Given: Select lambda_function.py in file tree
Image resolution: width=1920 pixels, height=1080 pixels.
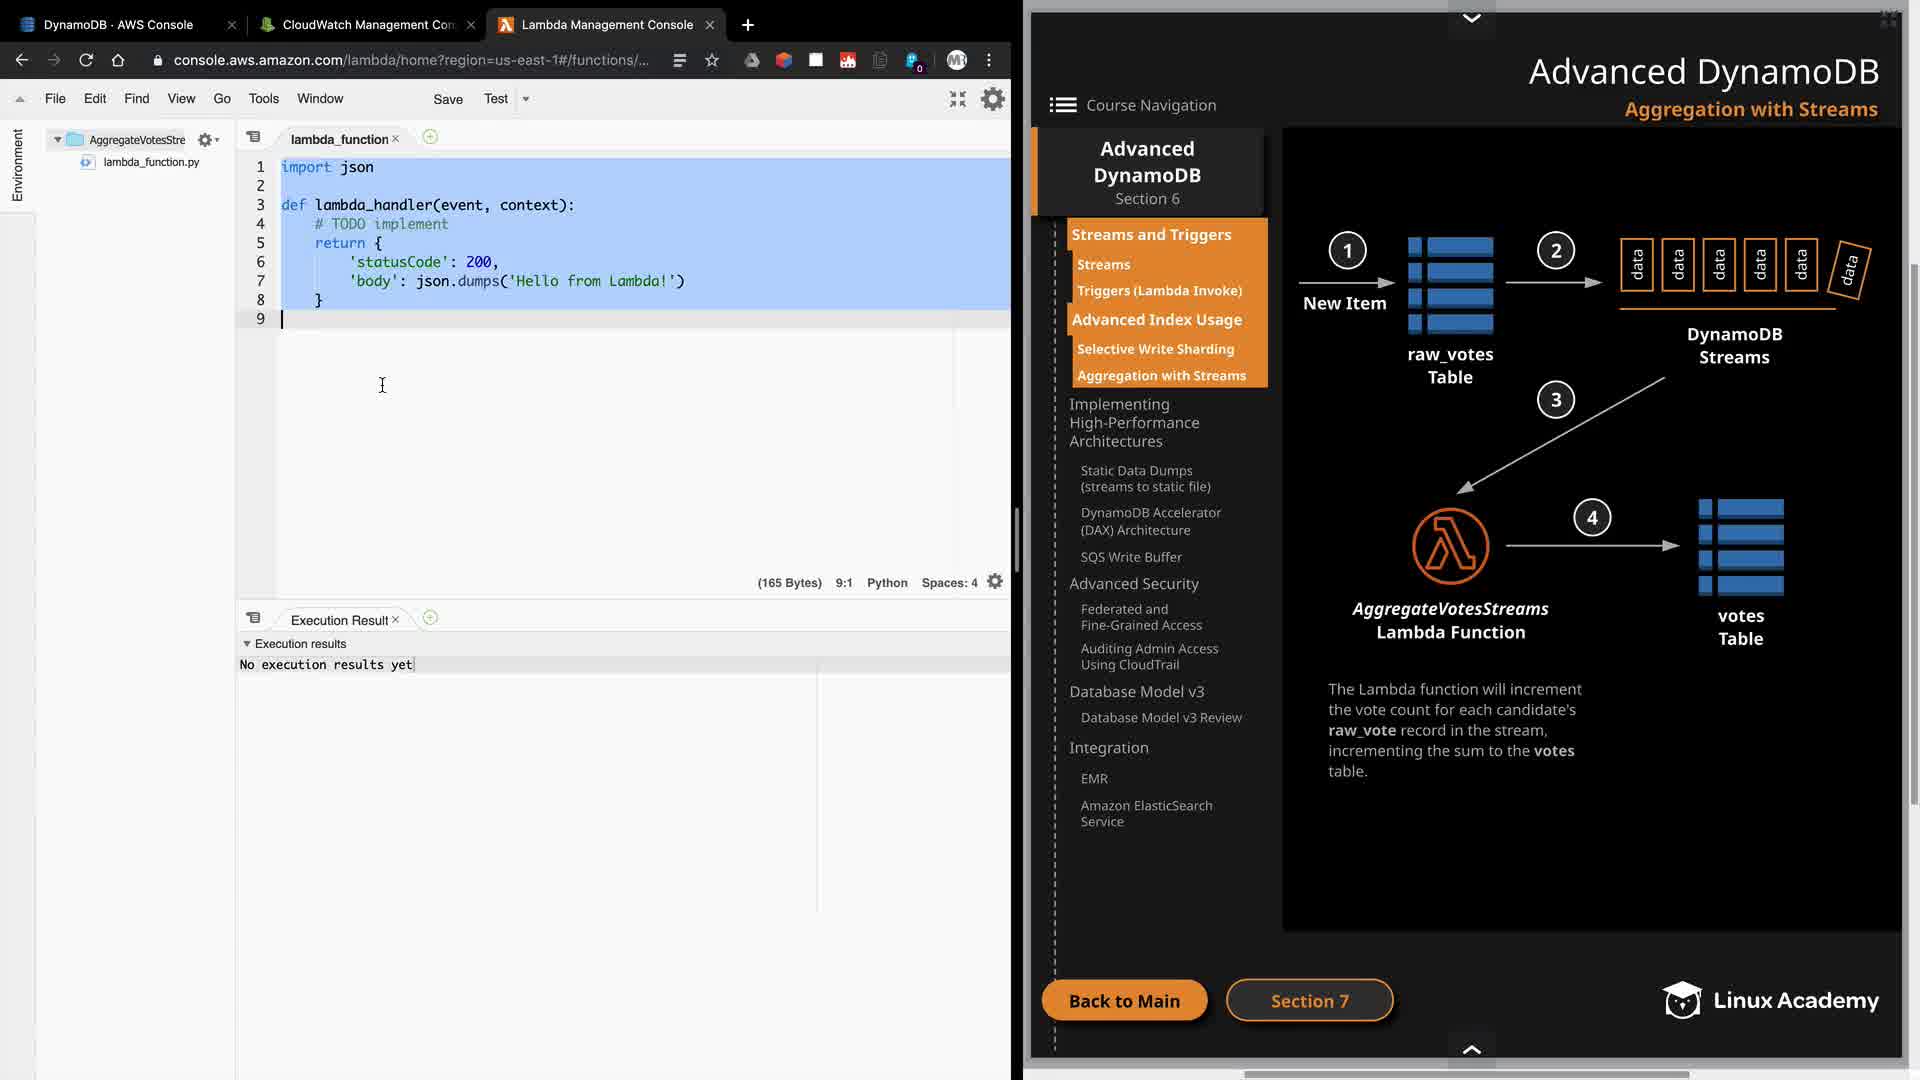Looking at the screenshot, I should click(x=151, y=162).
